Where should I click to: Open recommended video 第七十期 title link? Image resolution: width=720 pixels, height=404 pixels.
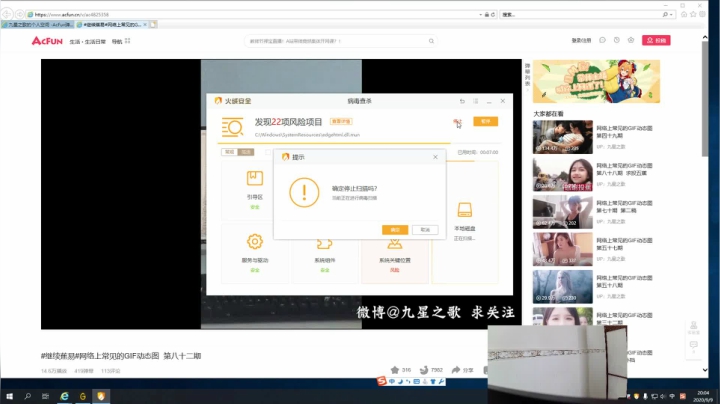[624, 207]
